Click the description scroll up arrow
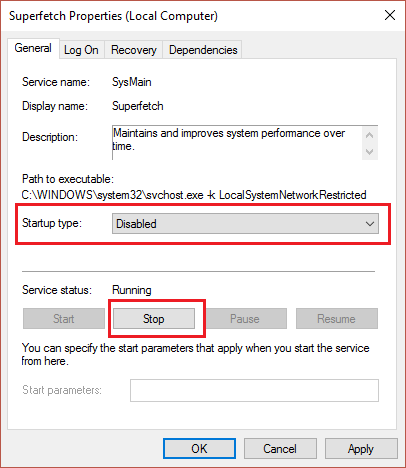This screenshot has height=468, width=406. [369, 135]
